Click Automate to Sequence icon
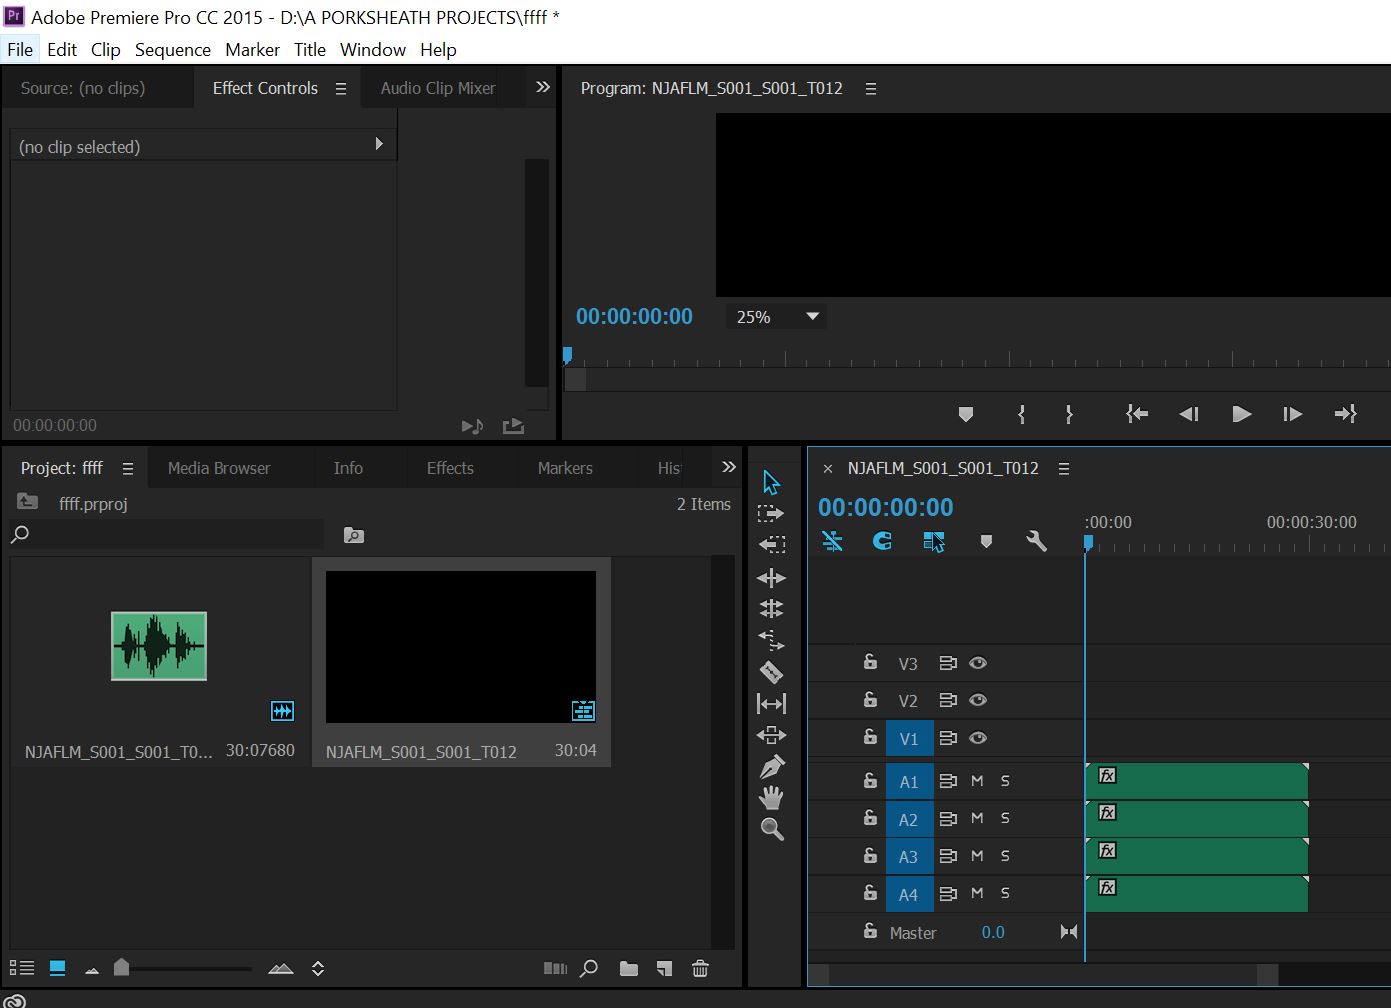This screenshot has height=1008, width=1391. 555,968
